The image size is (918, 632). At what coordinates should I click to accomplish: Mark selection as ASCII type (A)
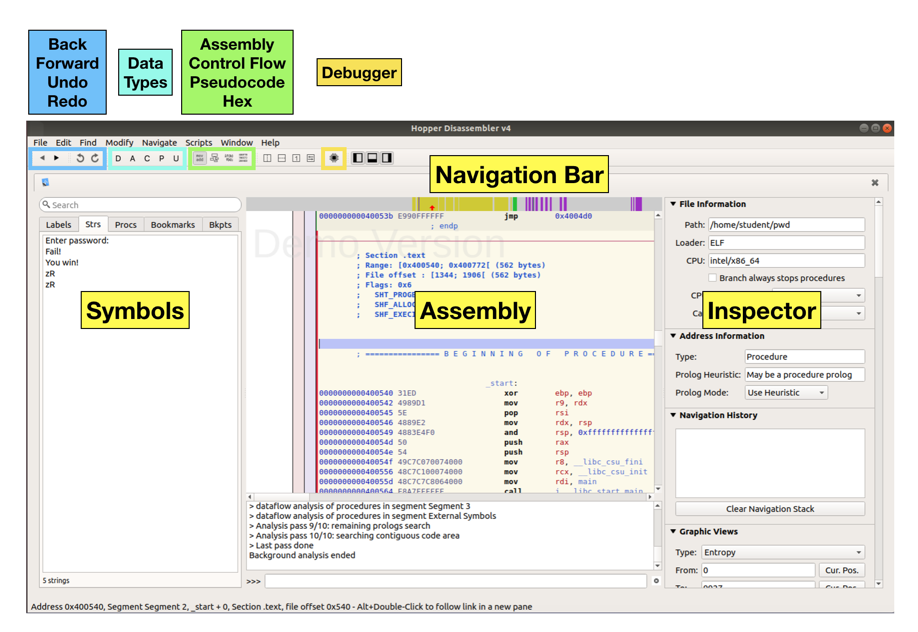pos(132,158)
